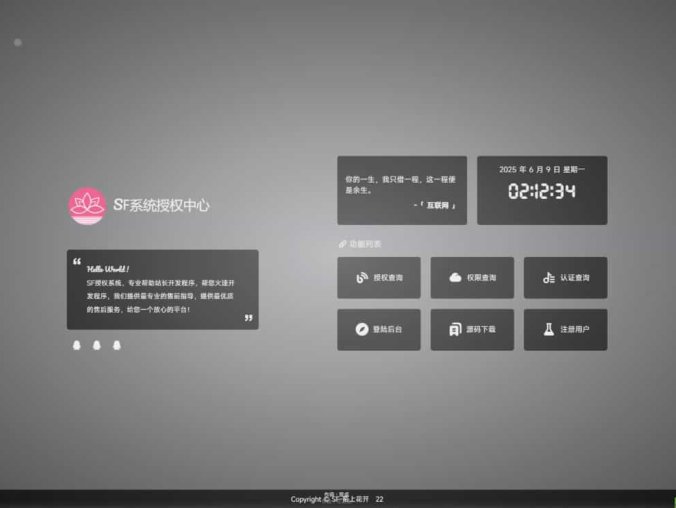This screenshot has width=676, height=508.
Task: Click the 互联网 quote source text
Action: point(437,205)
